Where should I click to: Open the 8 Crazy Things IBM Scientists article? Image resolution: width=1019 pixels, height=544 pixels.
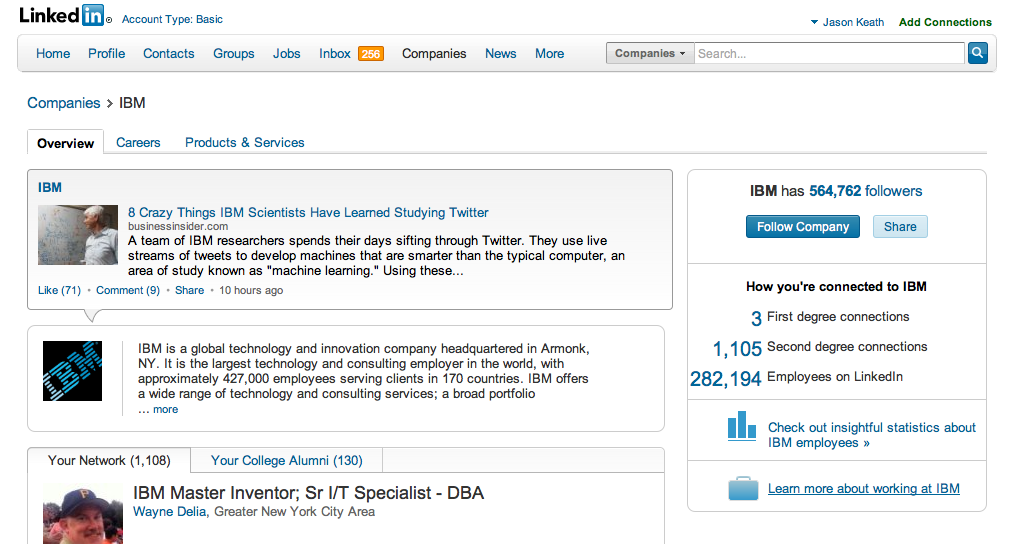308,213
